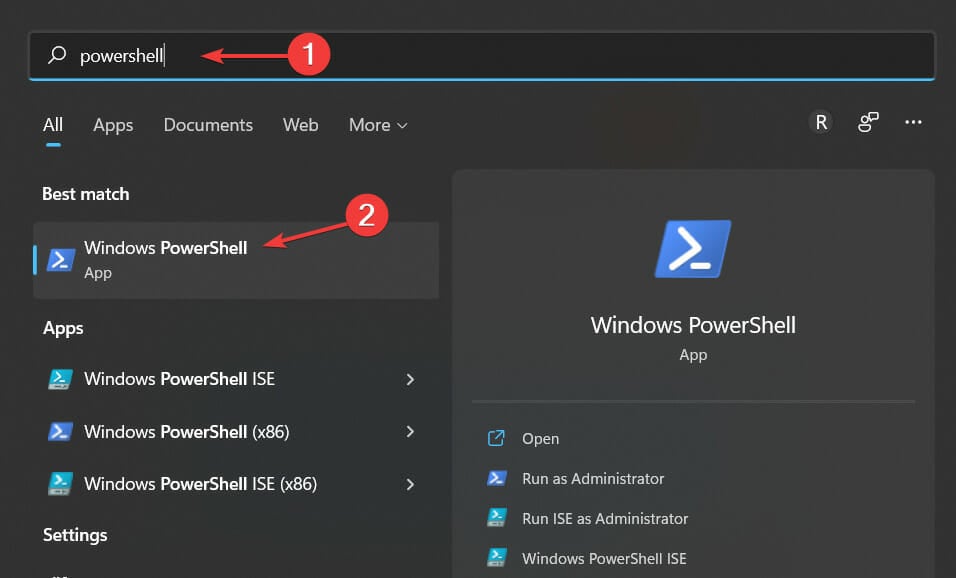Viewport: 956px width, 578px height.
Task: Click the powershell search text field
Action: point(482,55)
